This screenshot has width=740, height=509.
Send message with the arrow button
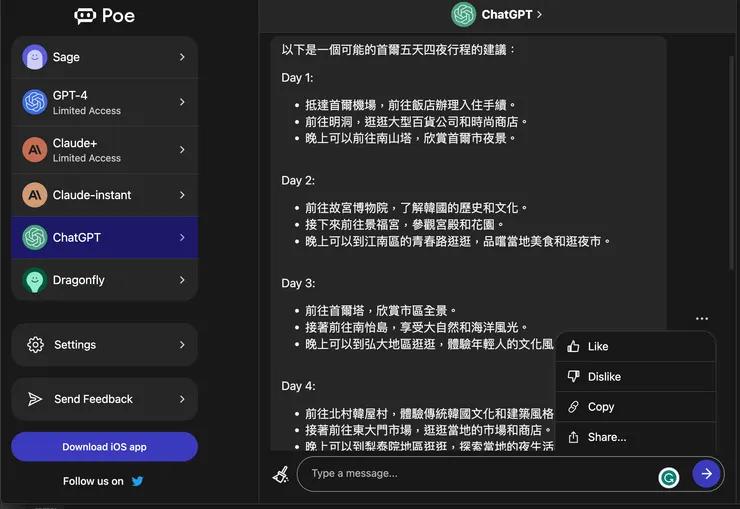(706, 474)
